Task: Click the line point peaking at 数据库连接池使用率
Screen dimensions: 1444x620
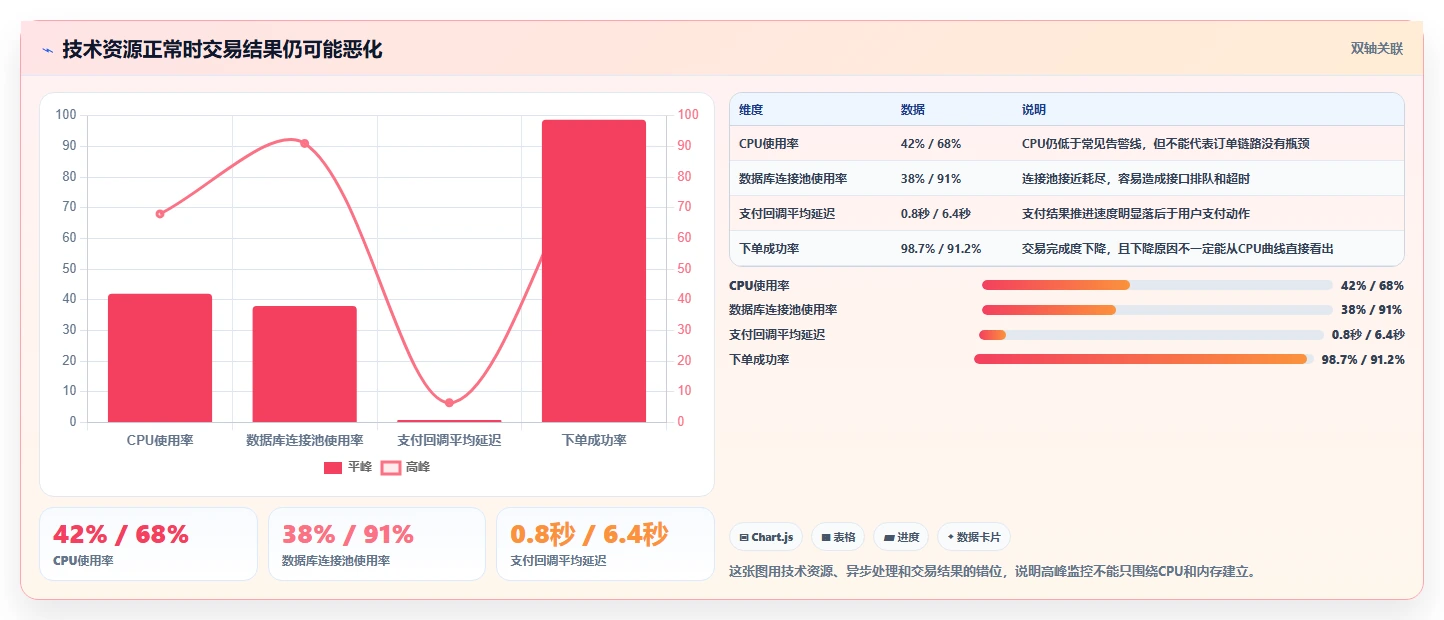Action: coord(304,143)
